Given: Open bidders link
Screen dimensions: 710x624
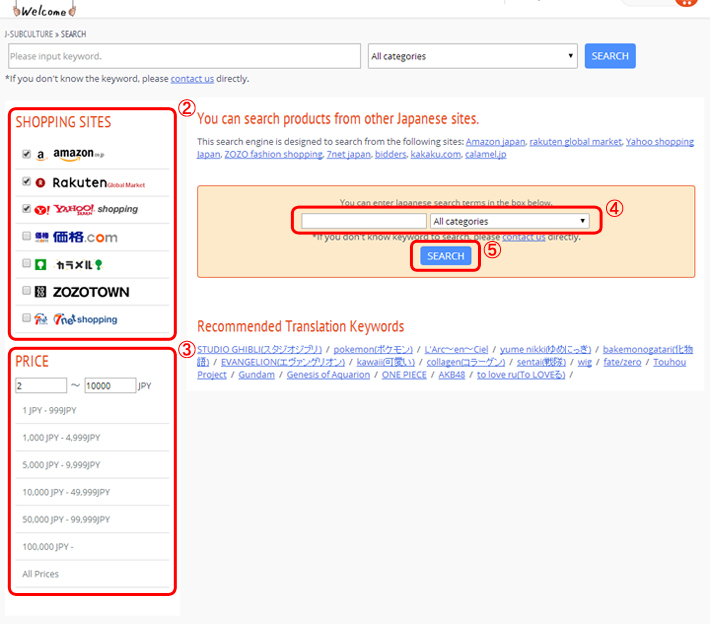Looking at the screenshot, I should point(390,154).
